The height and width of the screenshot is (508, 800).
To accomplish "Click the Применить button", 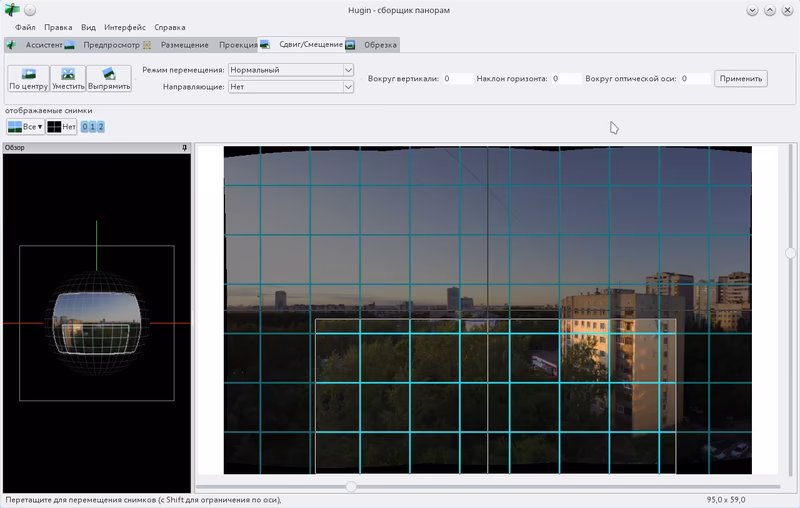I will click(x=741, y=79).
